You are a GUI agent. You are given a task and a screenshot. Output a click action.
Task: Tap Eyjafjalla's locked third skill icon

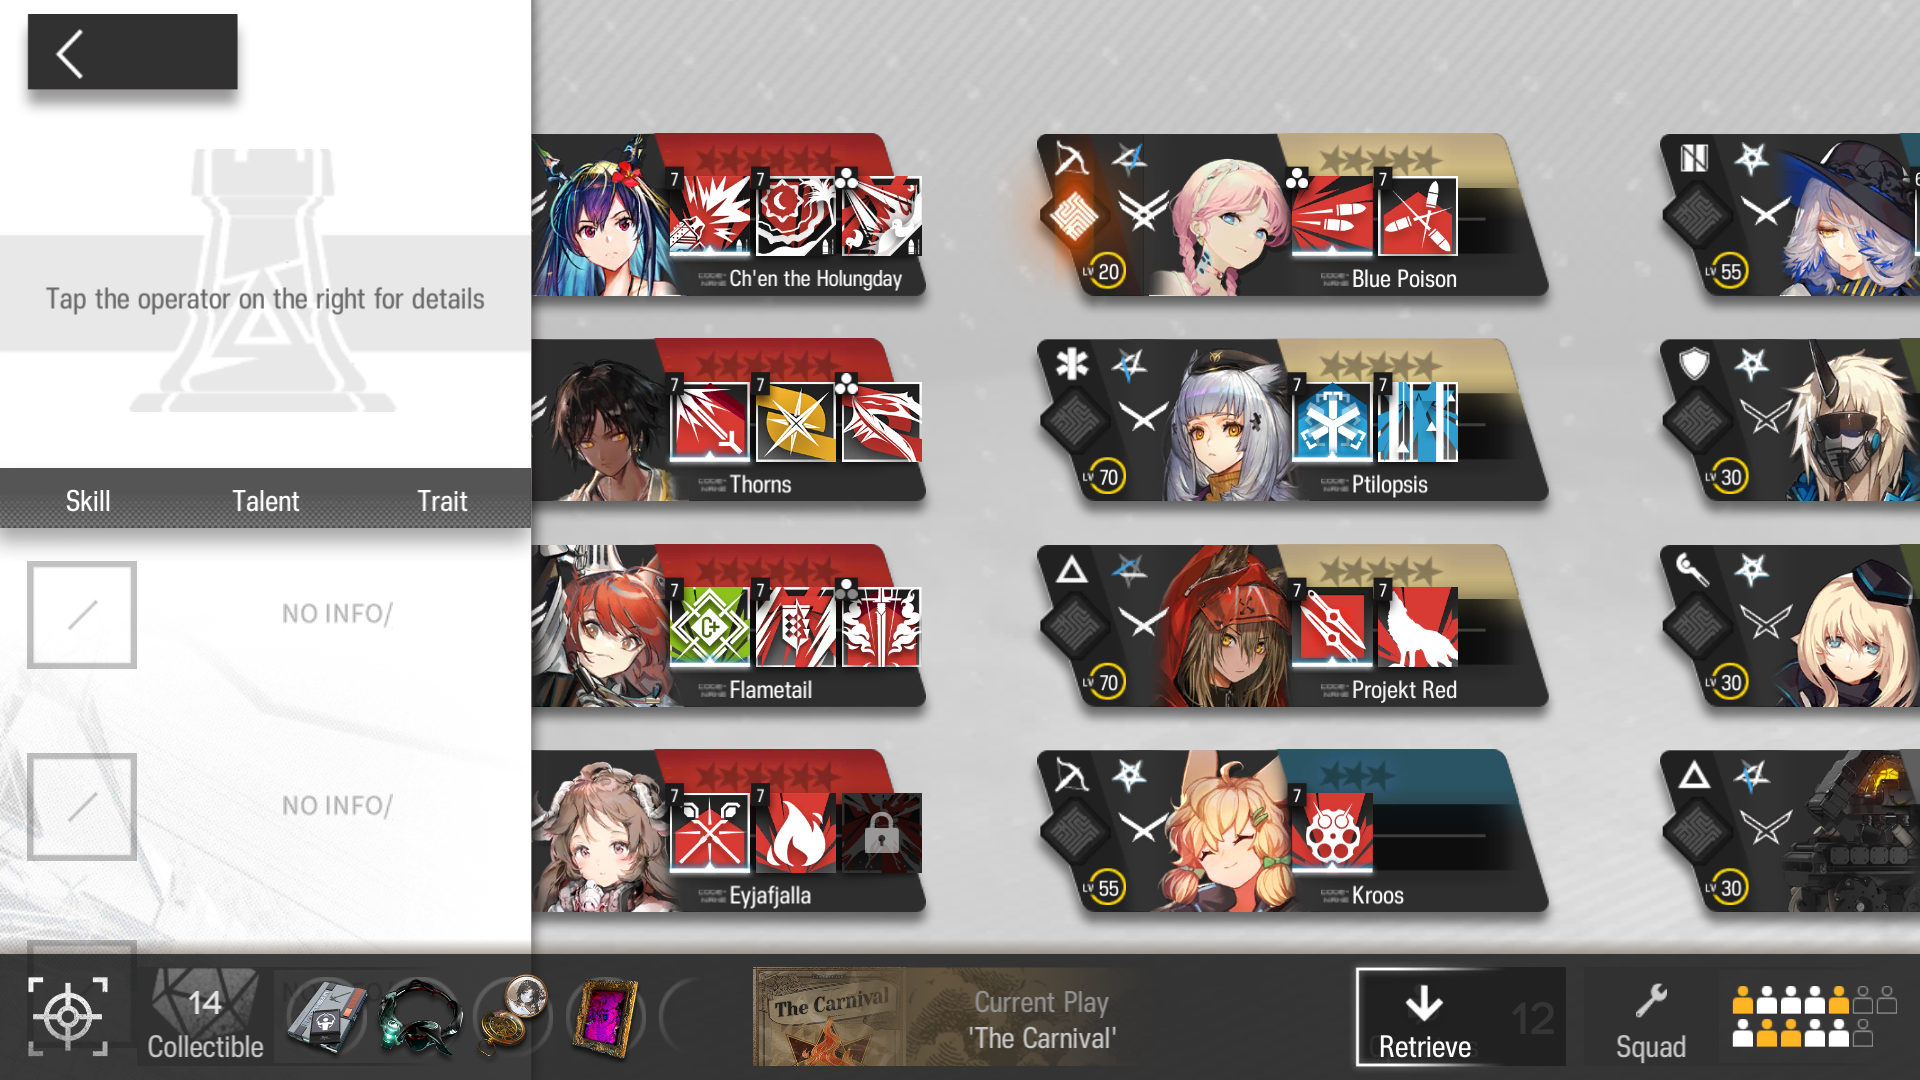[x=881, y=833]
